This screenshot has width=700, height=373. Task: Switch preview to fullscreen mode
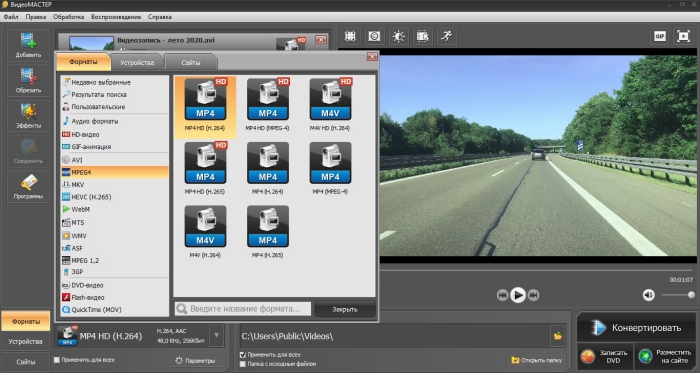(683, 36)
